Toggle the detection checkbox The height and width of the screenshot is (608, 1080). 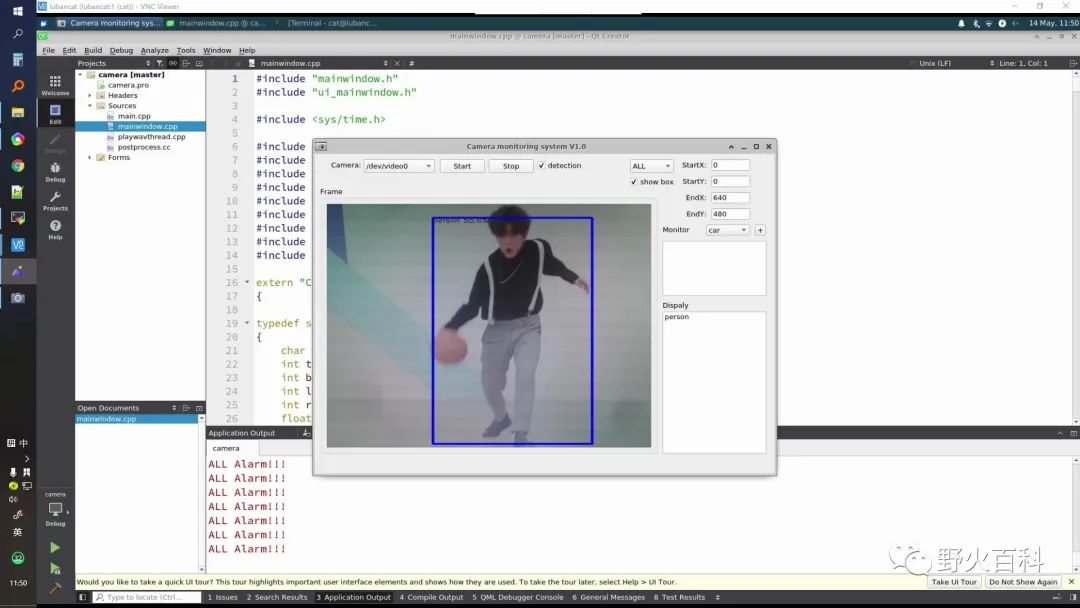click(542, 166)
